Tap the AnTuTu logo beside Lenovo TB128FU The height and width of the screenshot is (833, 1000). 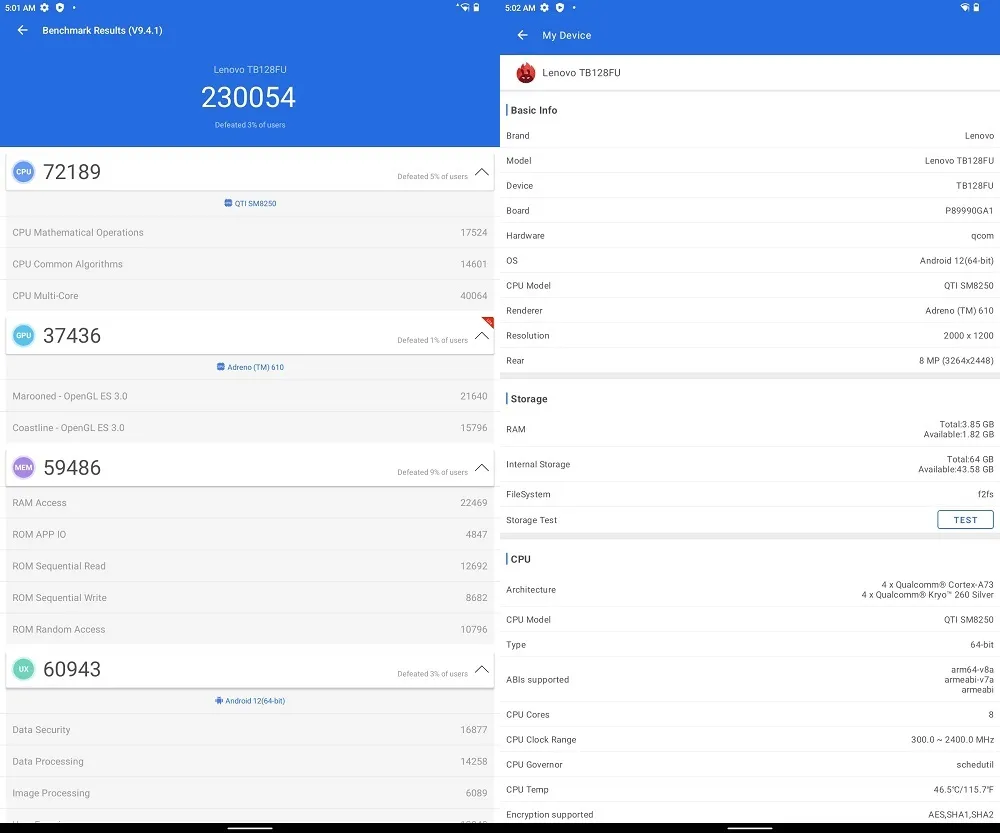click(x=526, y=73)
